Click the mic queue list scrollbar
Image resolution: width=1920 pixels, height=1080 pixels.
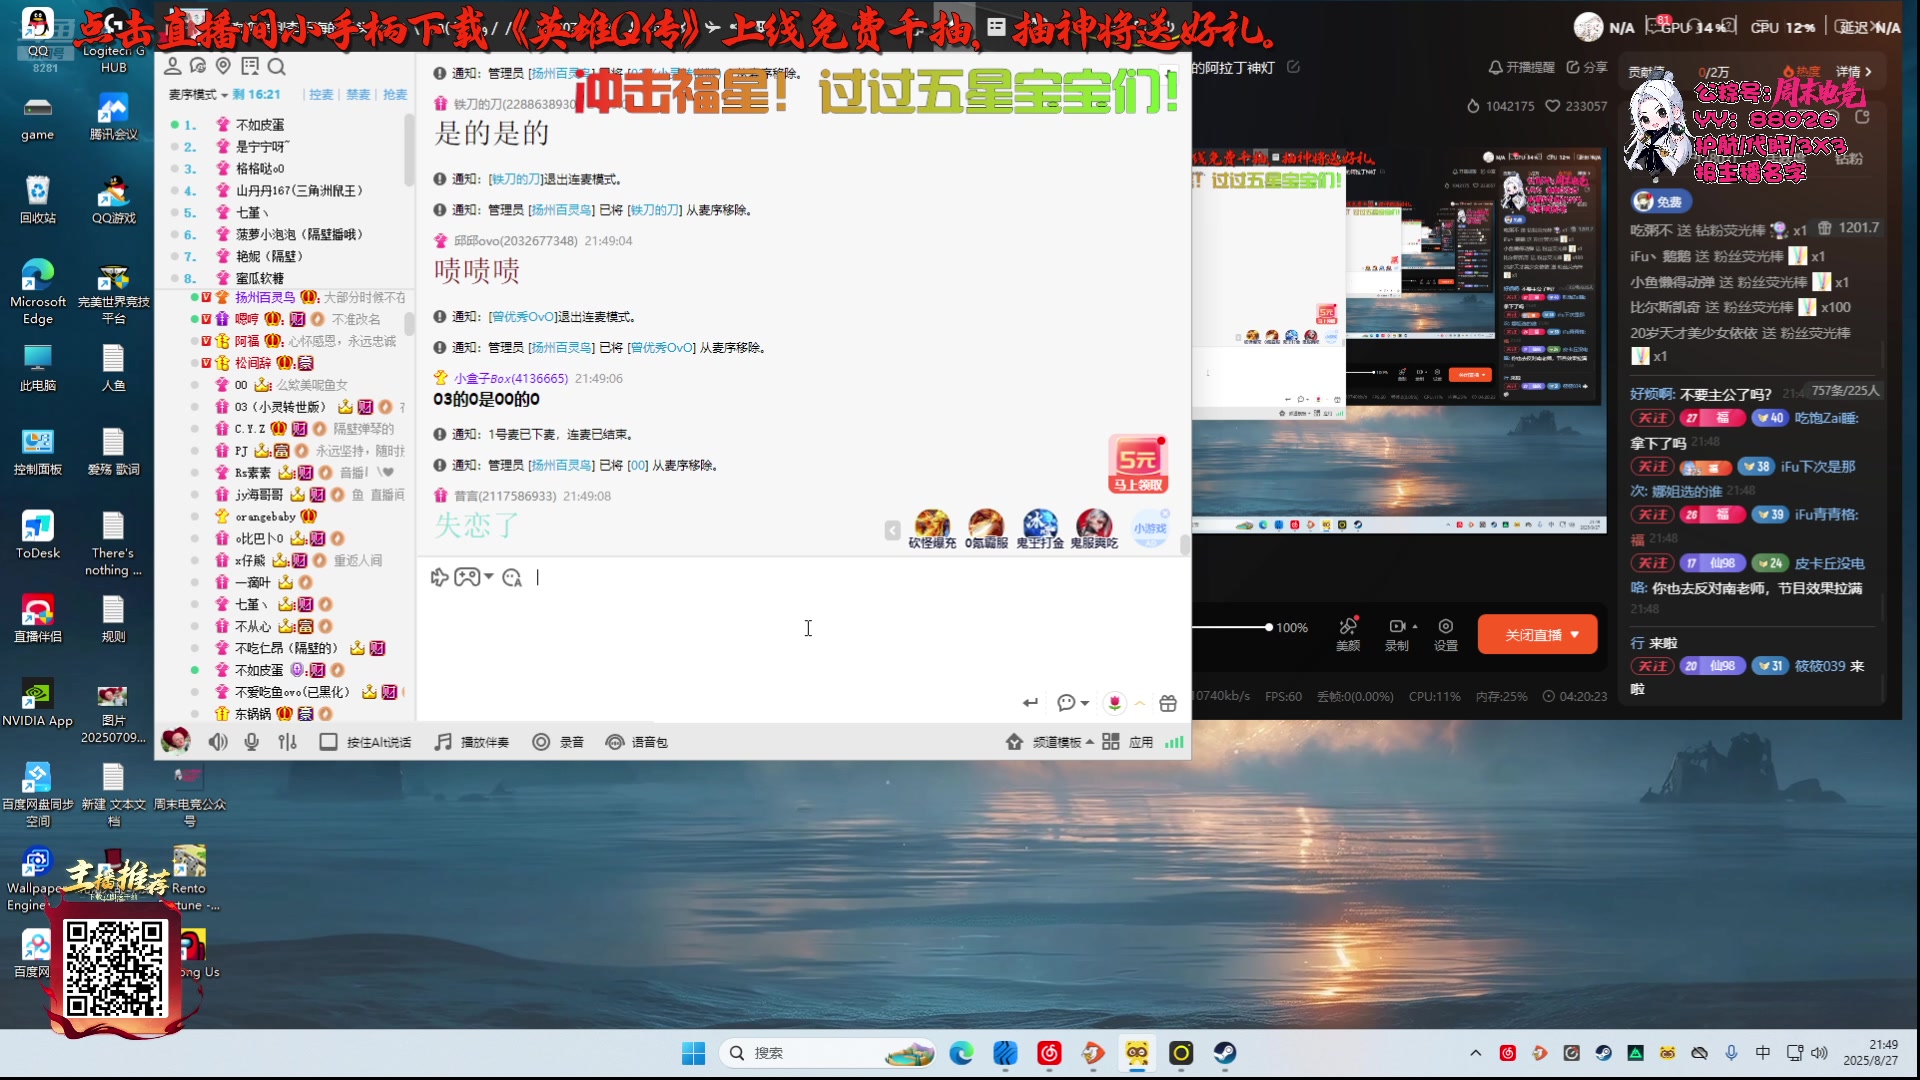pyautogui.click(x=408, y=150)
